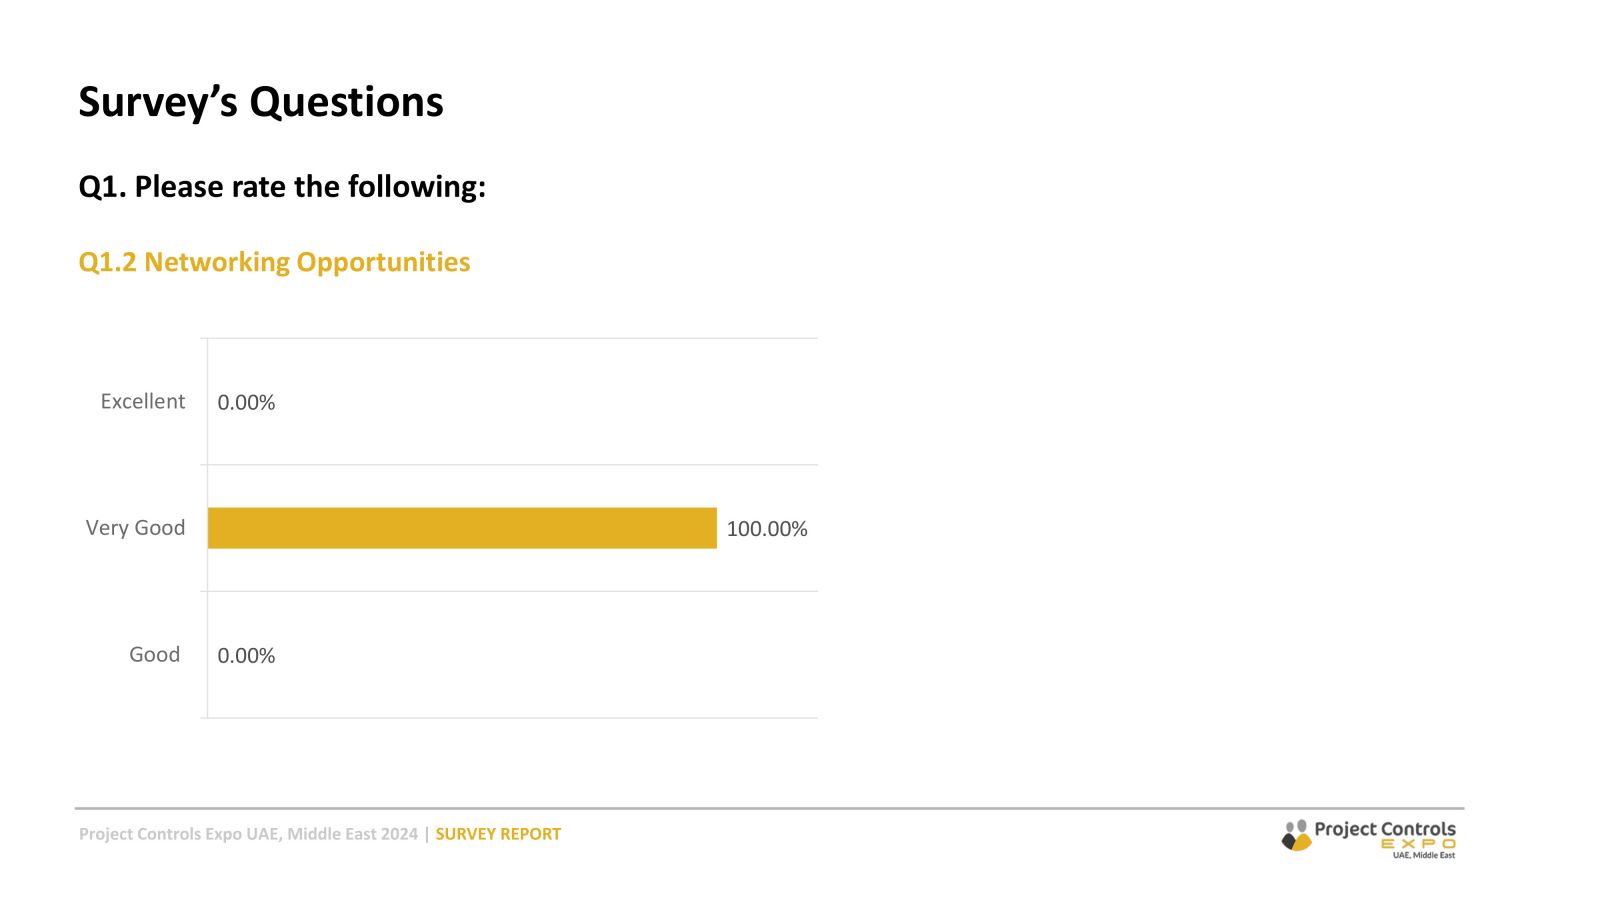Click the footer horizontal divider line

[x=769, y=808]
